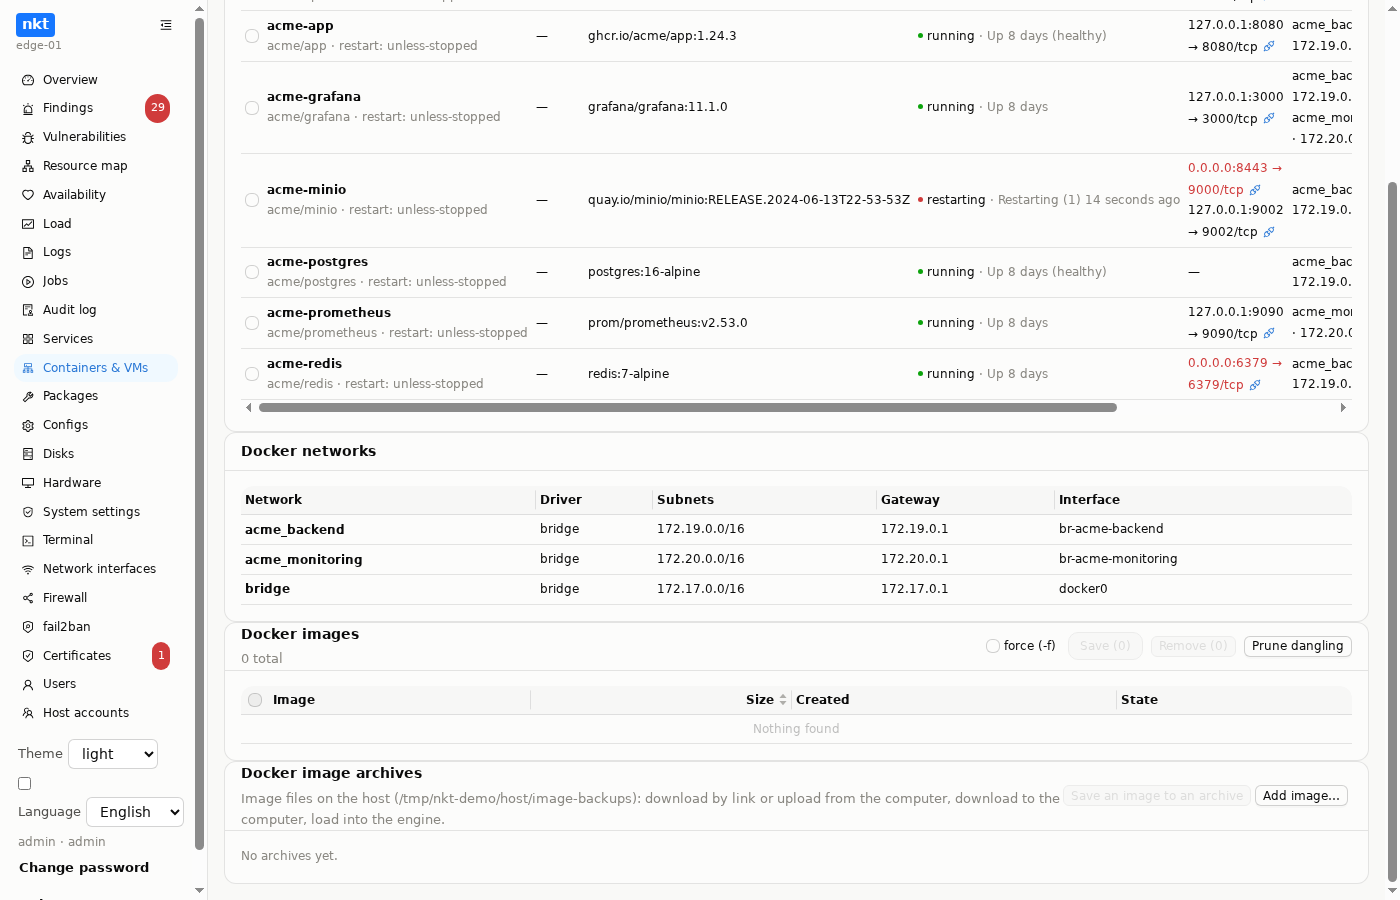The image size is (1400, 900).
Task: Click the br-acme-backend interface cell
Action: (x=1111, y=529)
